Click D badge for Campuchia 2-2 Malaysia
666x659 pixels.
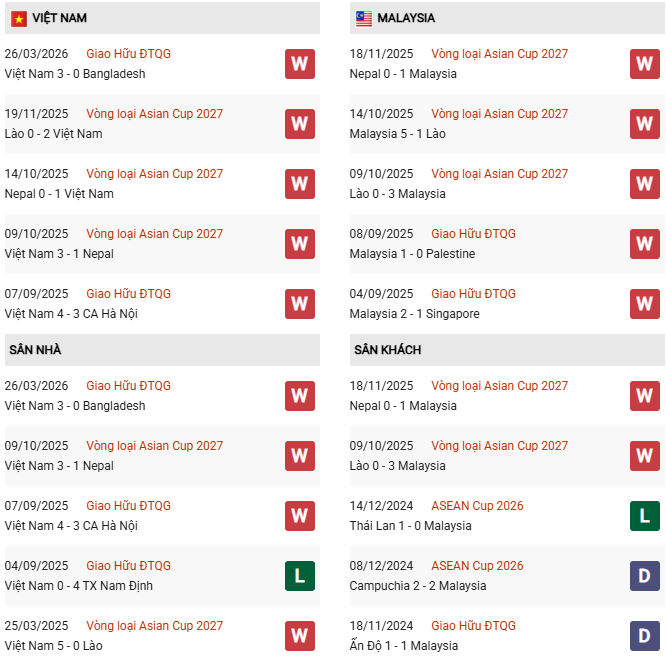[x=644, y=576]
